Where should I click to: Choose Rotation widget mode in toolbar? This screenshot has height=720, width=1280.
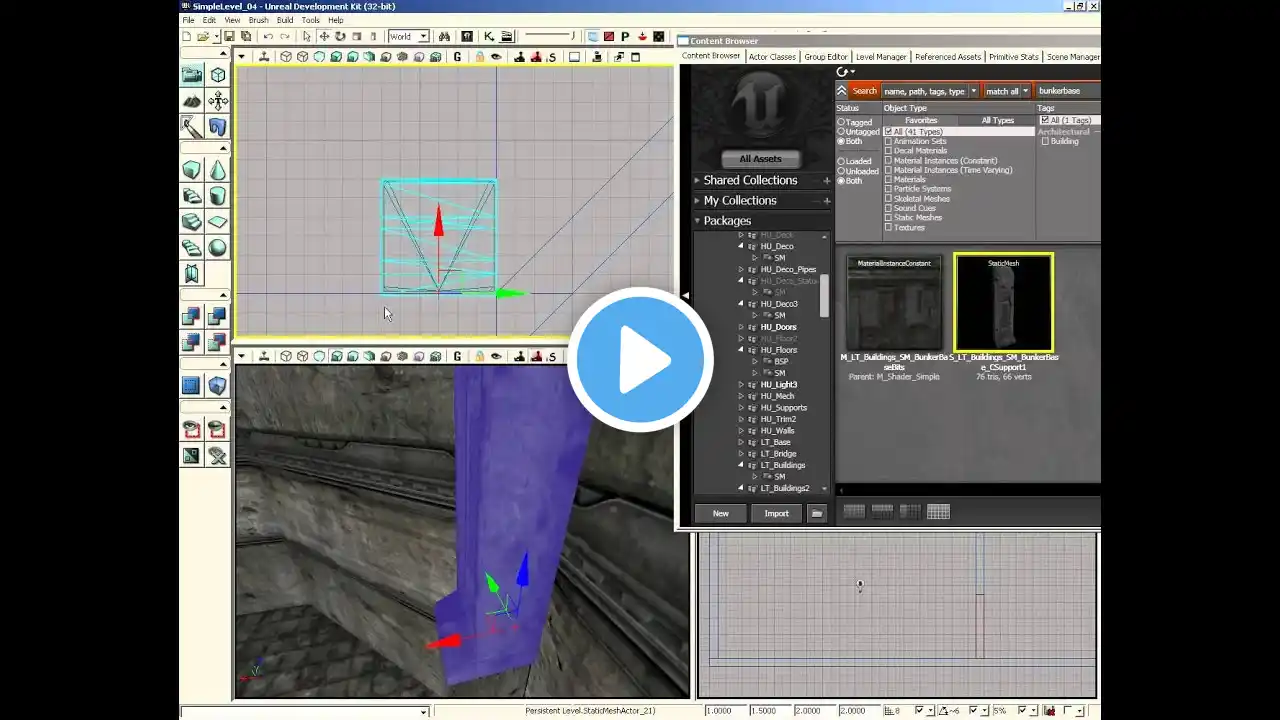tap(340, 37)
